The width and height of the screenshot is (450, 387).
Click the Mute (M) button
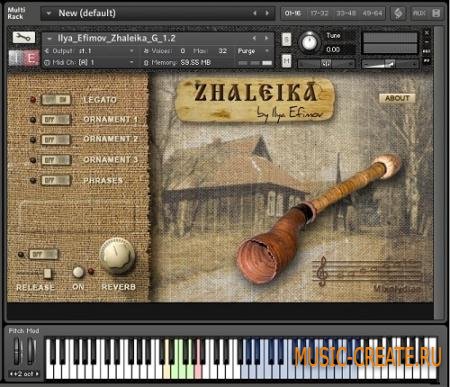coord(286,61)
